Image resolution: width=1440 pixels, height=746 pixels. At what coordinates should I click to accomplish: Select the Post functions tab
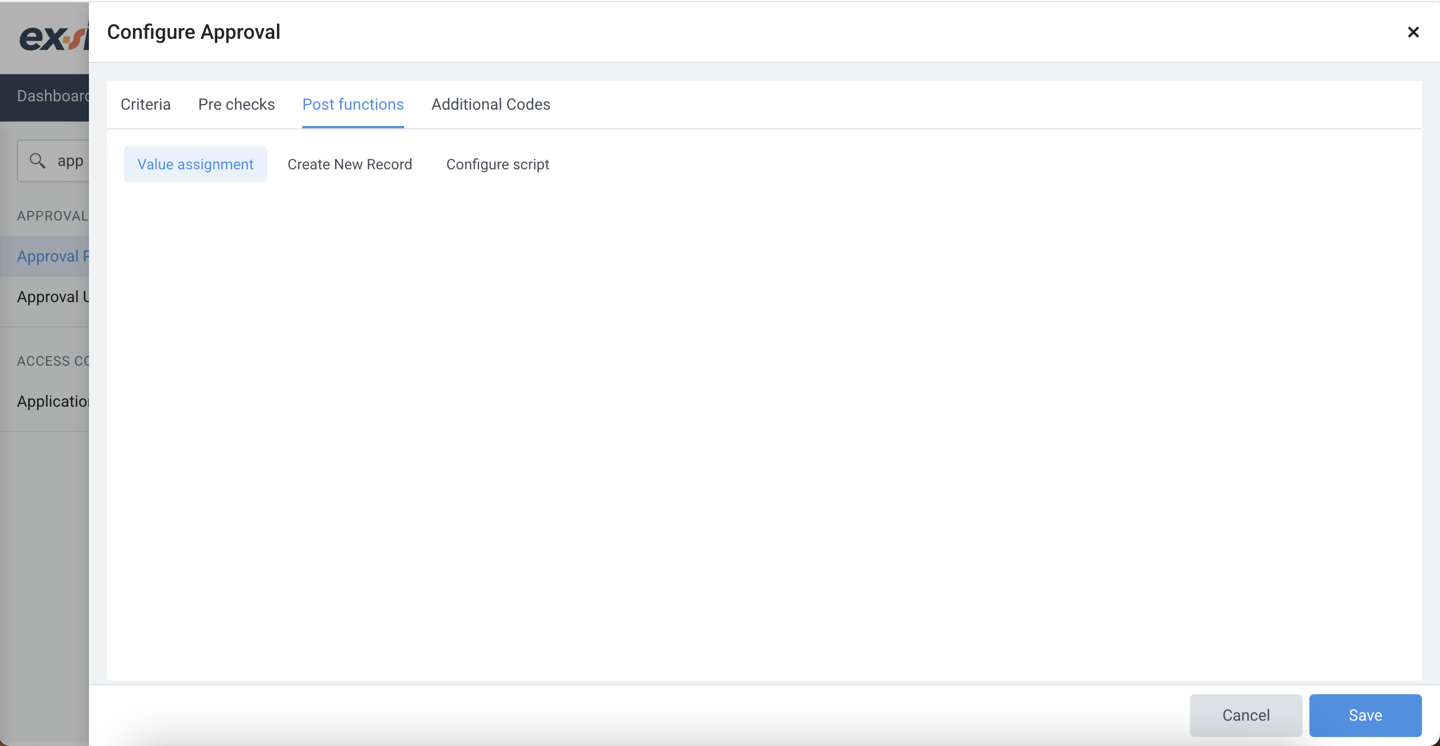click(353, 104)
